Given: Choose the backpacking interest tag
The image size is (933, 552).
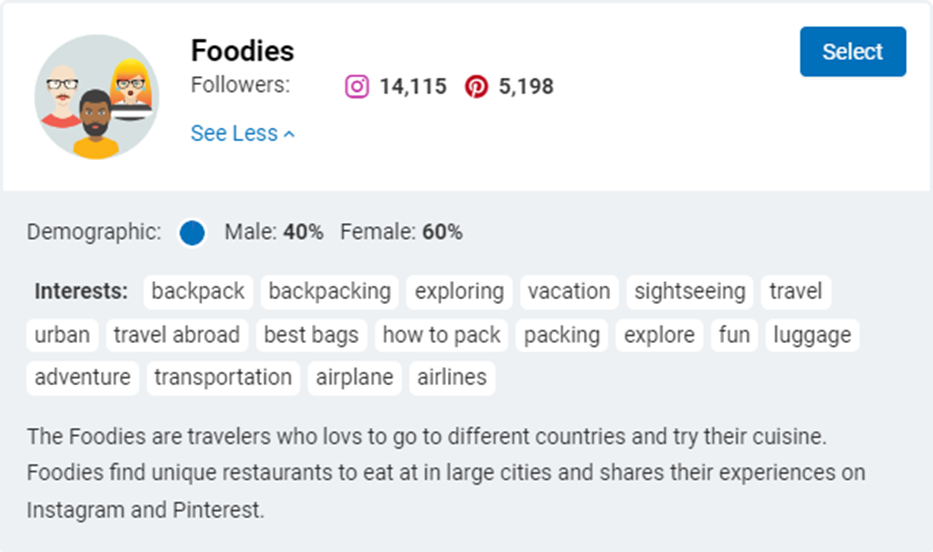Looking at the screenshot, I should coord(329,292).
